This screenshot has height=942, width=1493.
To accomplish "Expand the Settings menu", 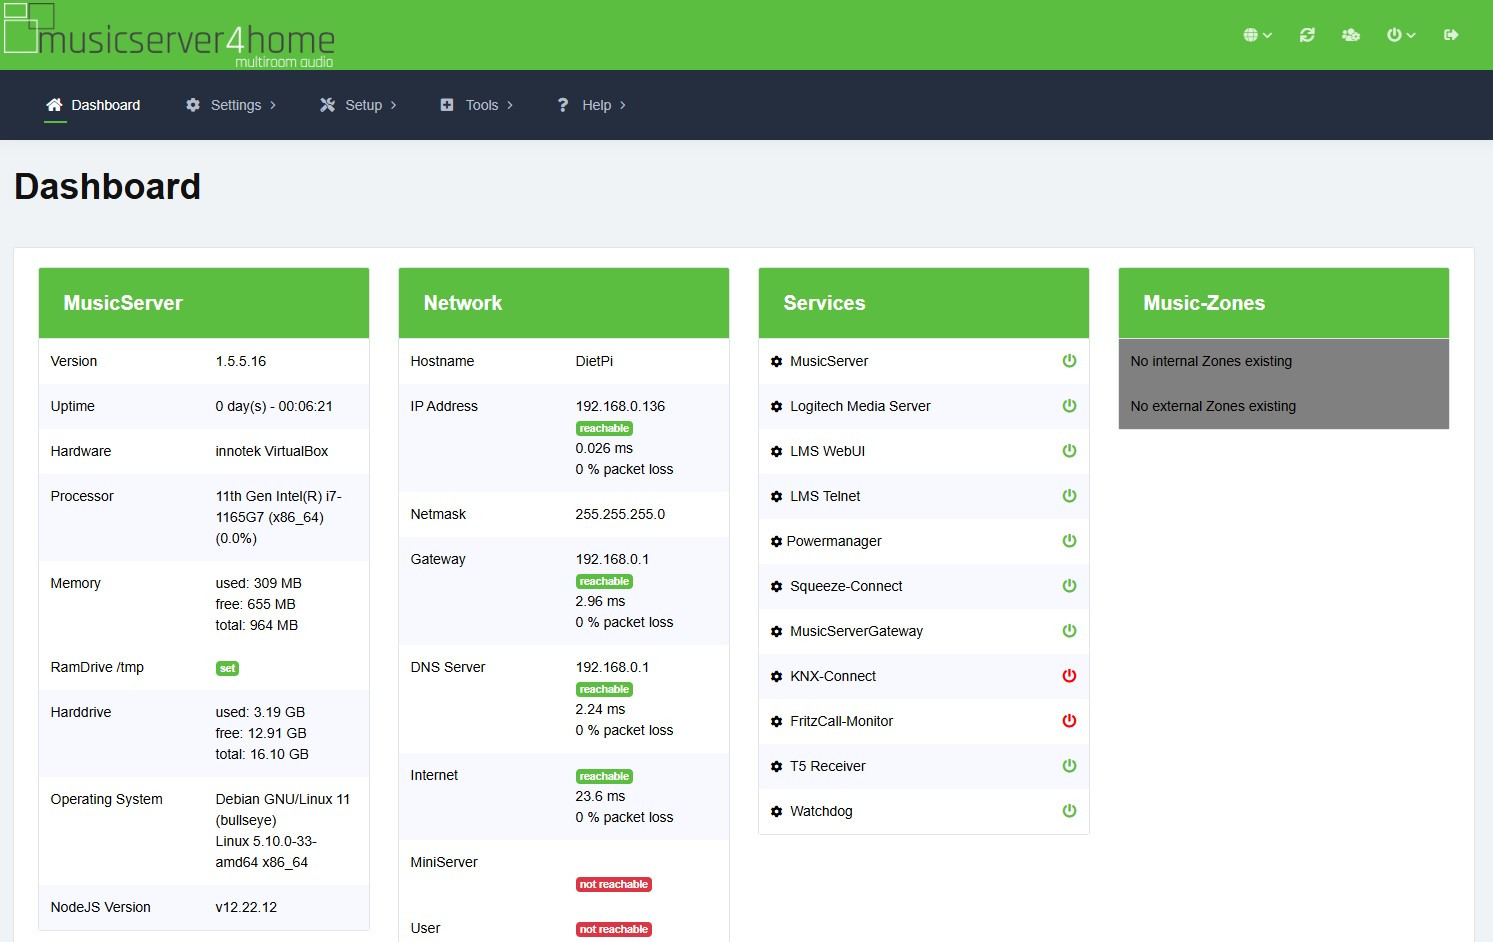I will [x=231, y=105].
